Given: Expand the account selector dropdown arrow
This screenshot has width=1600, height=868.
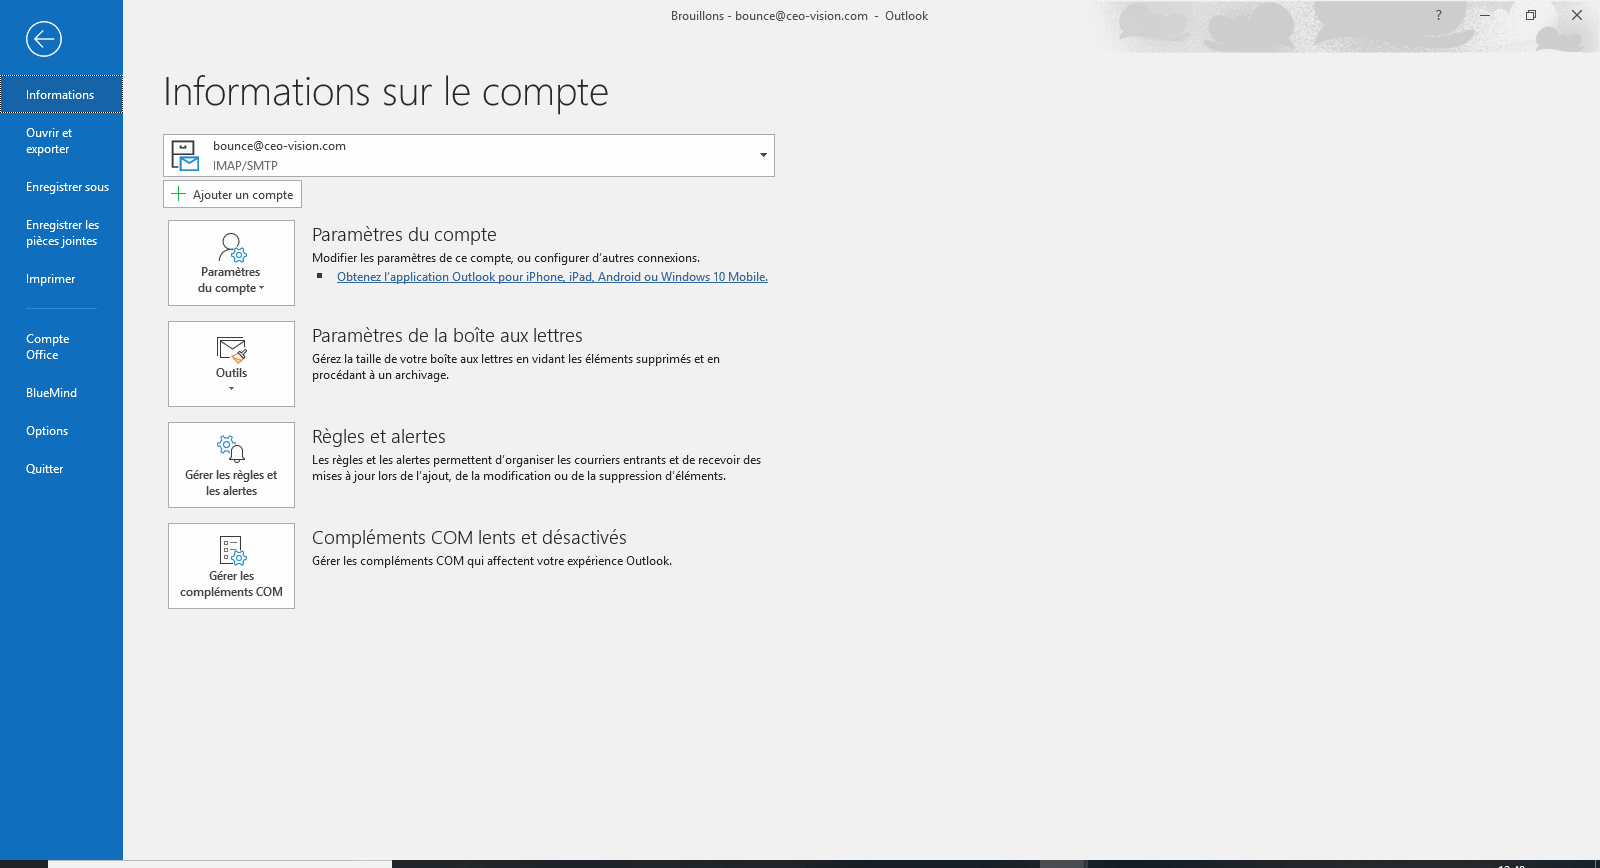Looking at the screenshot, I should pos(763,155).
